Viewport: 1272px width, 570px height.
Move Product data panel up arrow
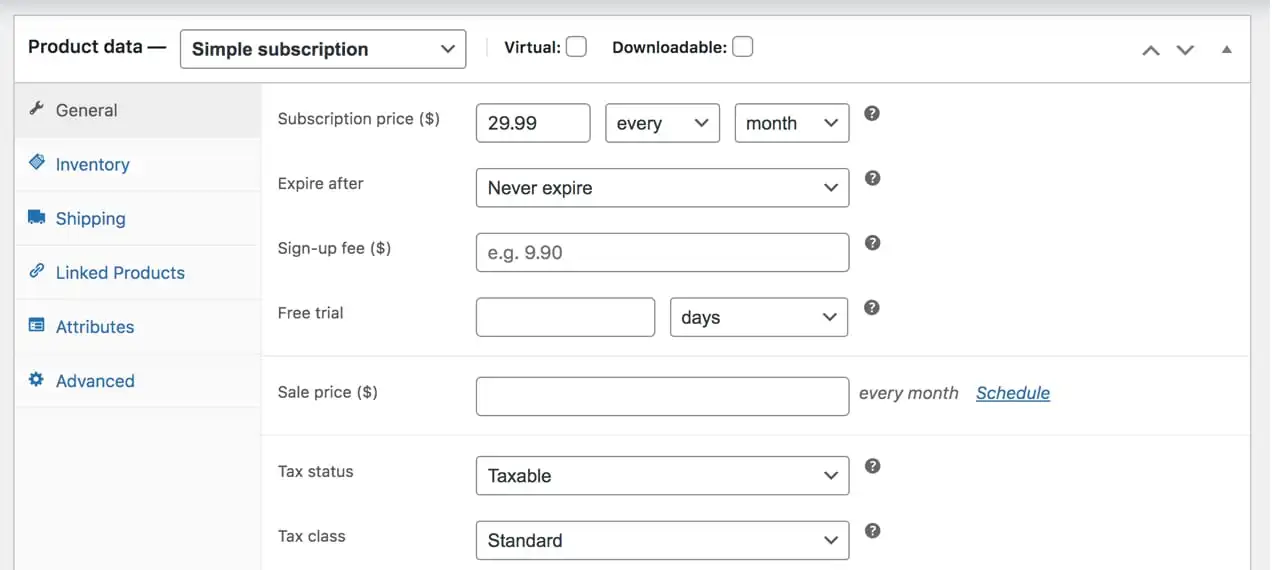click(x=1151, y=50)
